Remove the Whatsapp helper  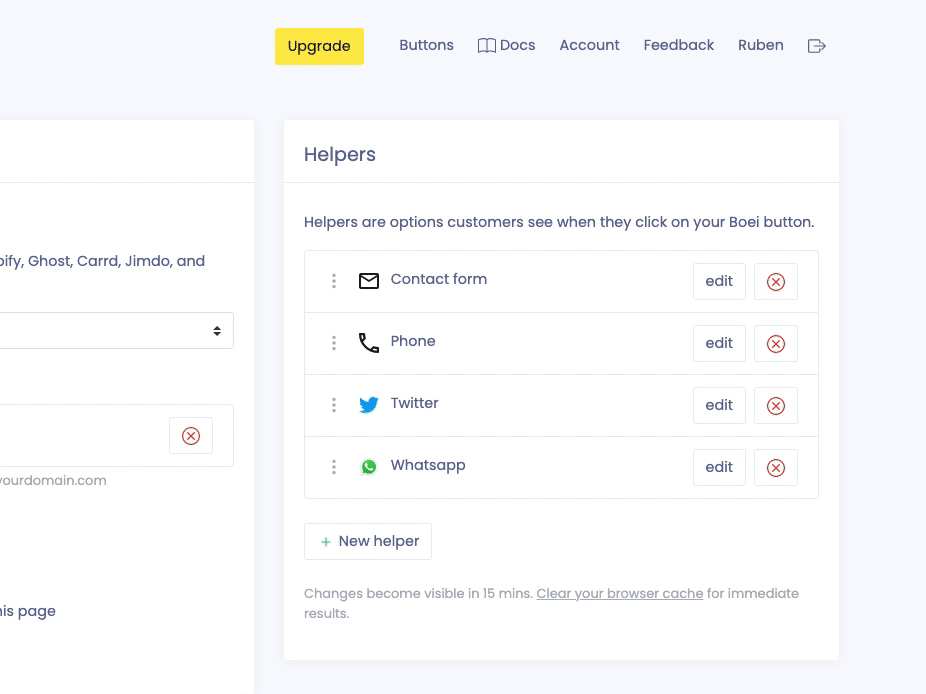pyautogui.click(x=775, y=468)
